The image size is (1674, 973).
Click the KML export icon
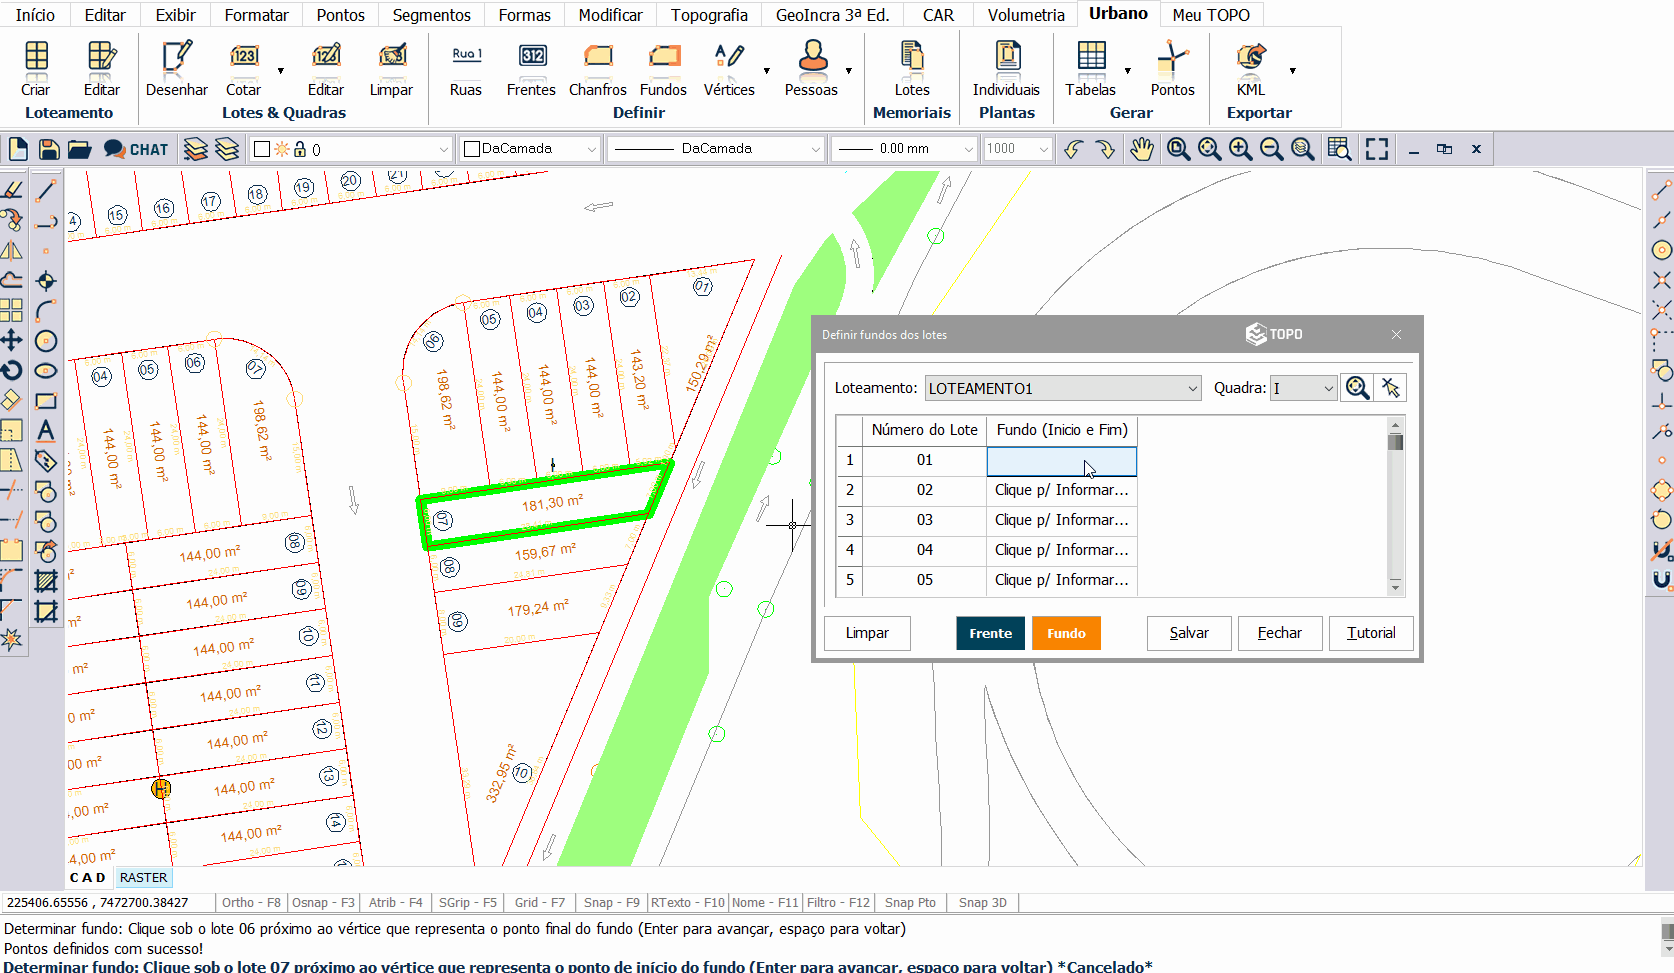[x=1250, y=69]
